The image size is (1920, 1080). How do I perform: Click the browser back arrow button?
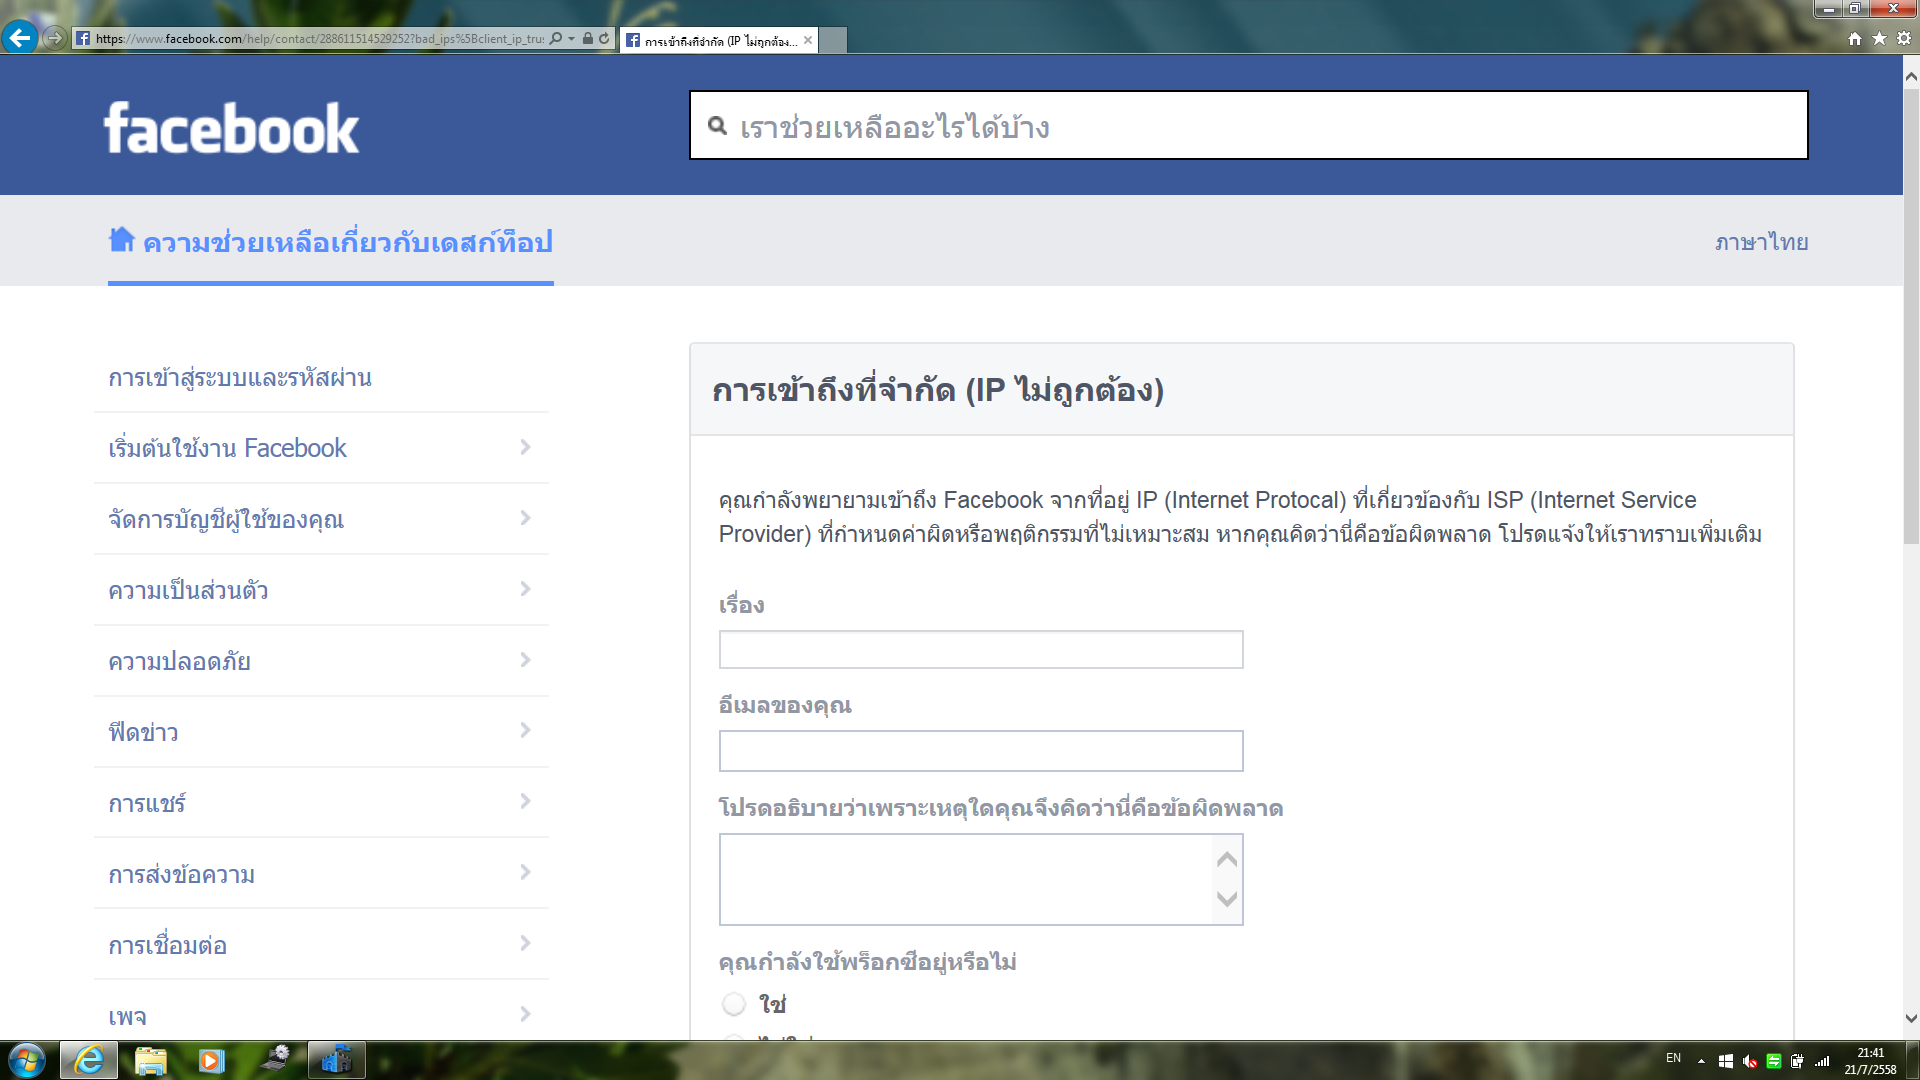[20, 38]
